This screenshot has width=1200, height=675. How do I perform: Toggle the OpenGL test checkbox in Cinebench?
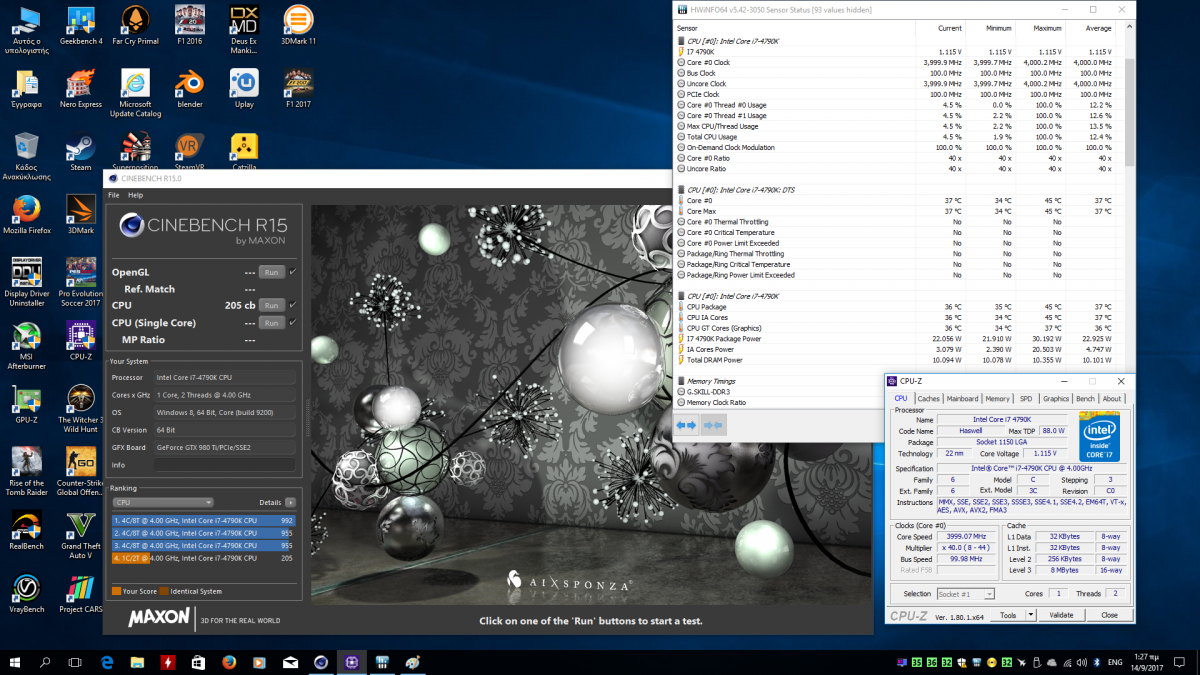(x=292, y=272)
